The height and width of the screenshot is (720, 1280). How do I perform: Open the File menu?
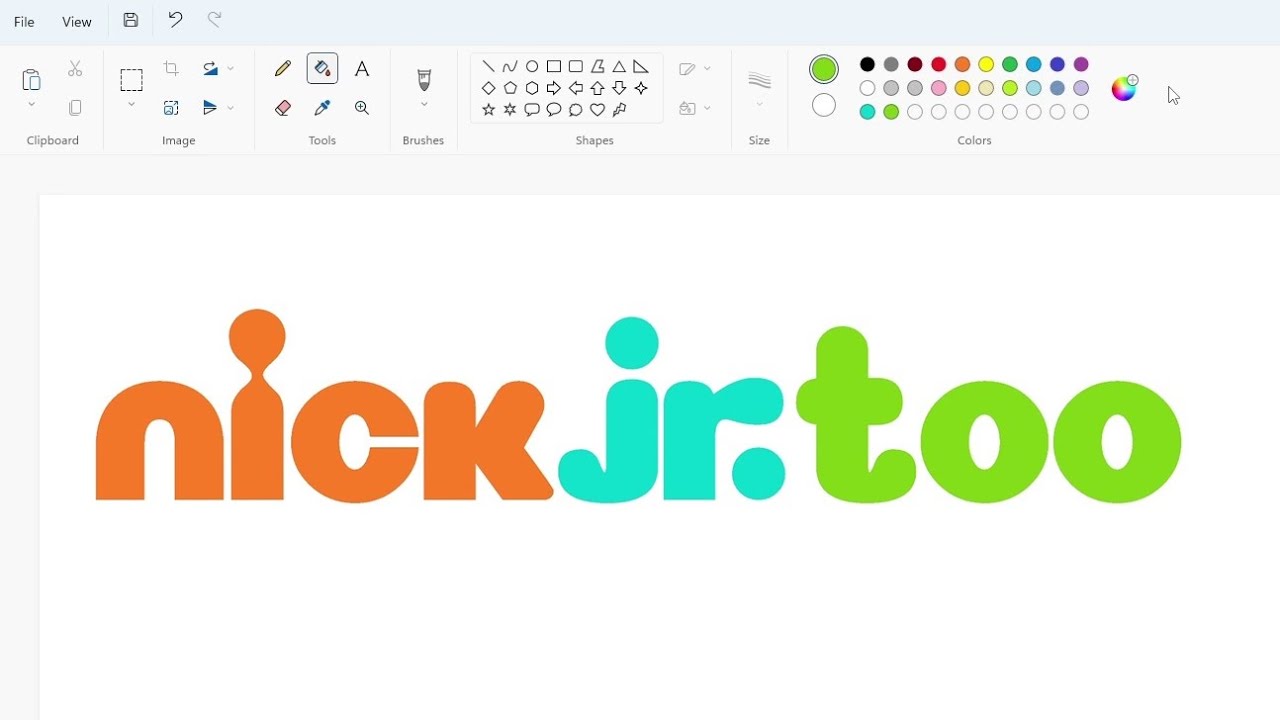[24, 21]
